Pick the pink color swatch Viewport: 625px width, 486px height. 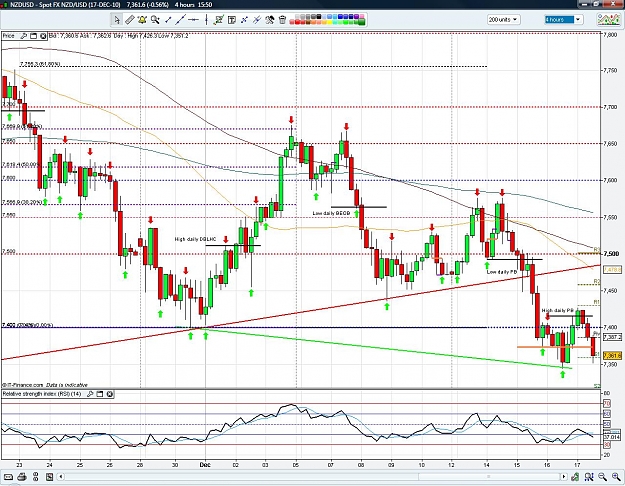pyautogui.click(x=362, y=16)
